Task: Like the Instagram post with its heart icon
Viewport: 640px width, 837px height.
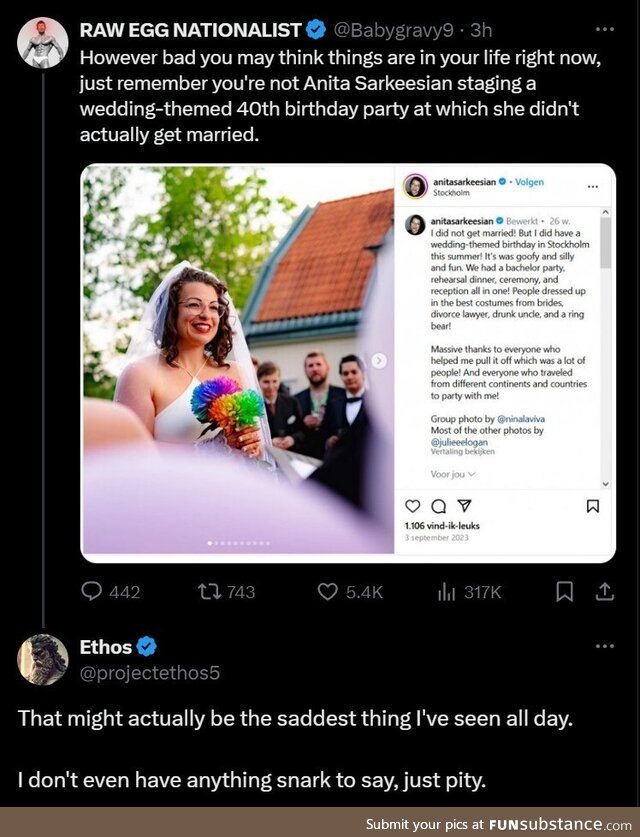Action: [x=411, y=506]
